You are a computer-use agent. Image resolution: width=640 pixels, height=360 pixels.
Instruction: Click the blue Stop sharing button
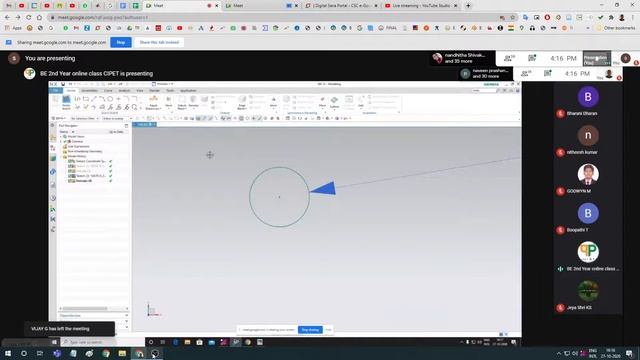click(121, 42)
